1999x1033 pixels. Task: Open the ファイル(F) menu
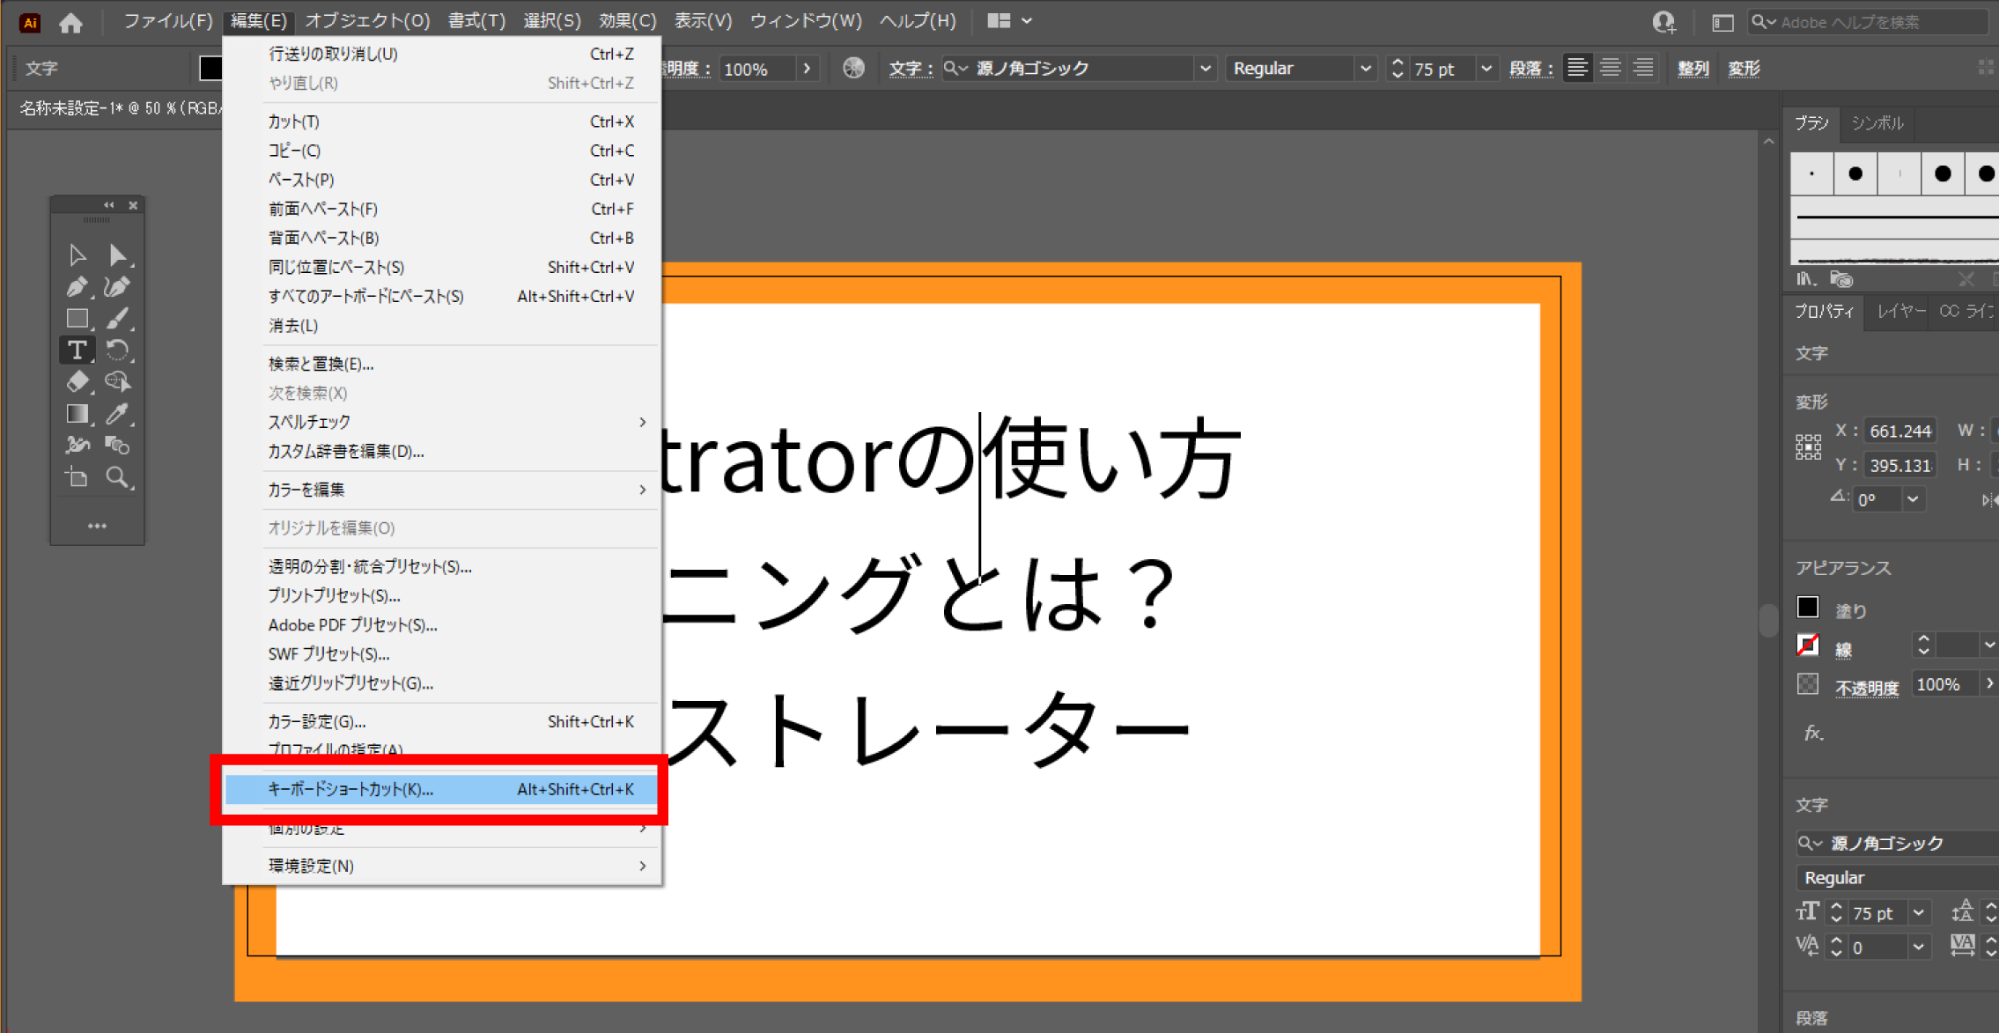click(168, 21)
